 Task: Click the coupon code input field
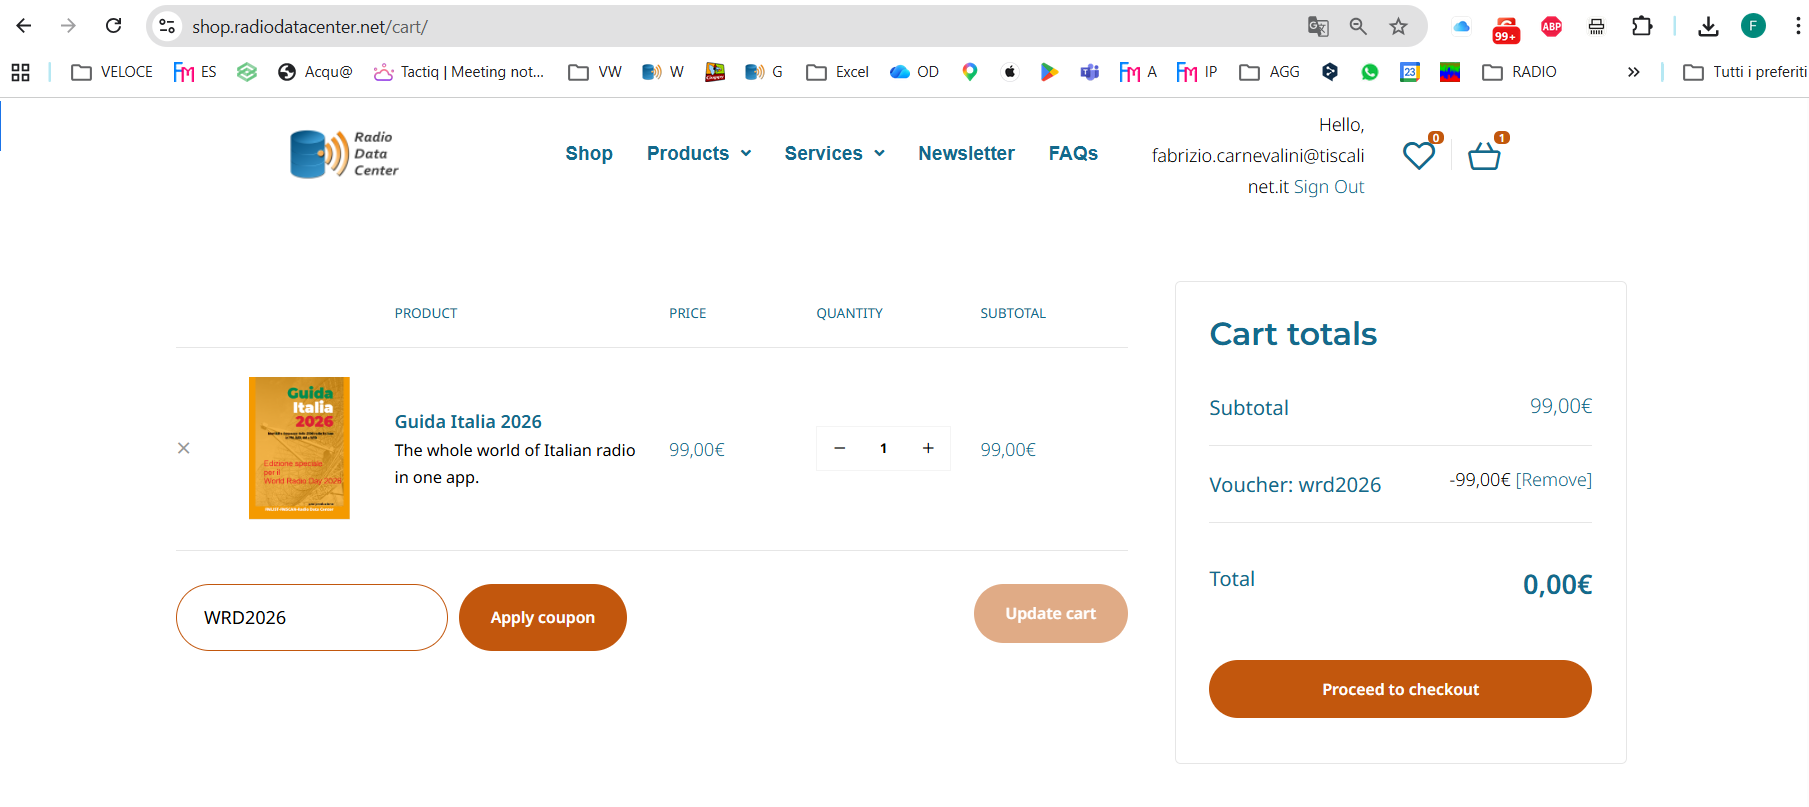click(311, 618)
